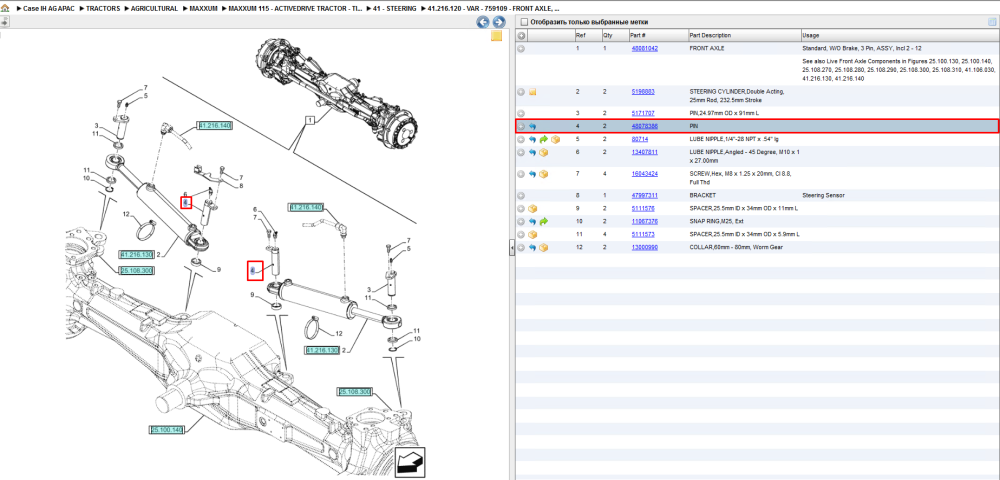Viewport: 1000px width, 480px height.
Task: Click the blue arrow icon on the SNAP RING row
Action: click(x=533, y=221)
